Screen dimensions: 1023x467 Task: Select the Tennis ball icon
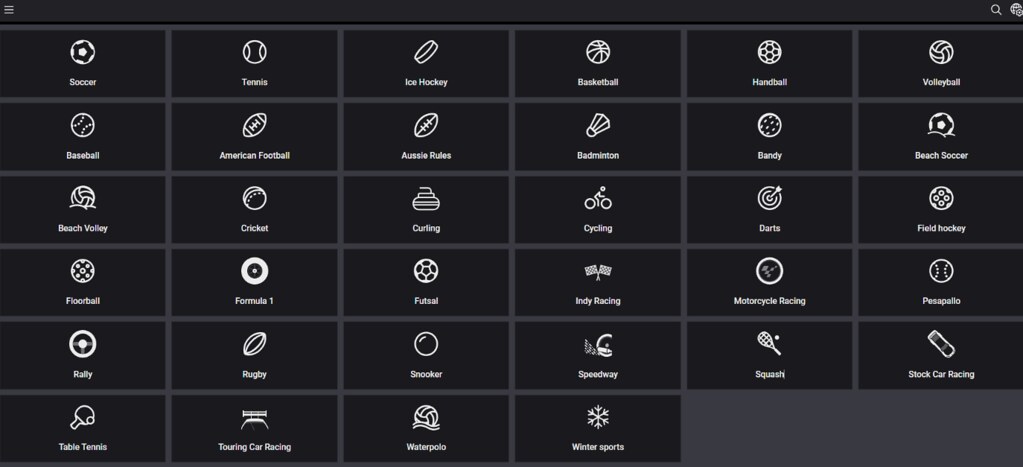click(254, 52)
